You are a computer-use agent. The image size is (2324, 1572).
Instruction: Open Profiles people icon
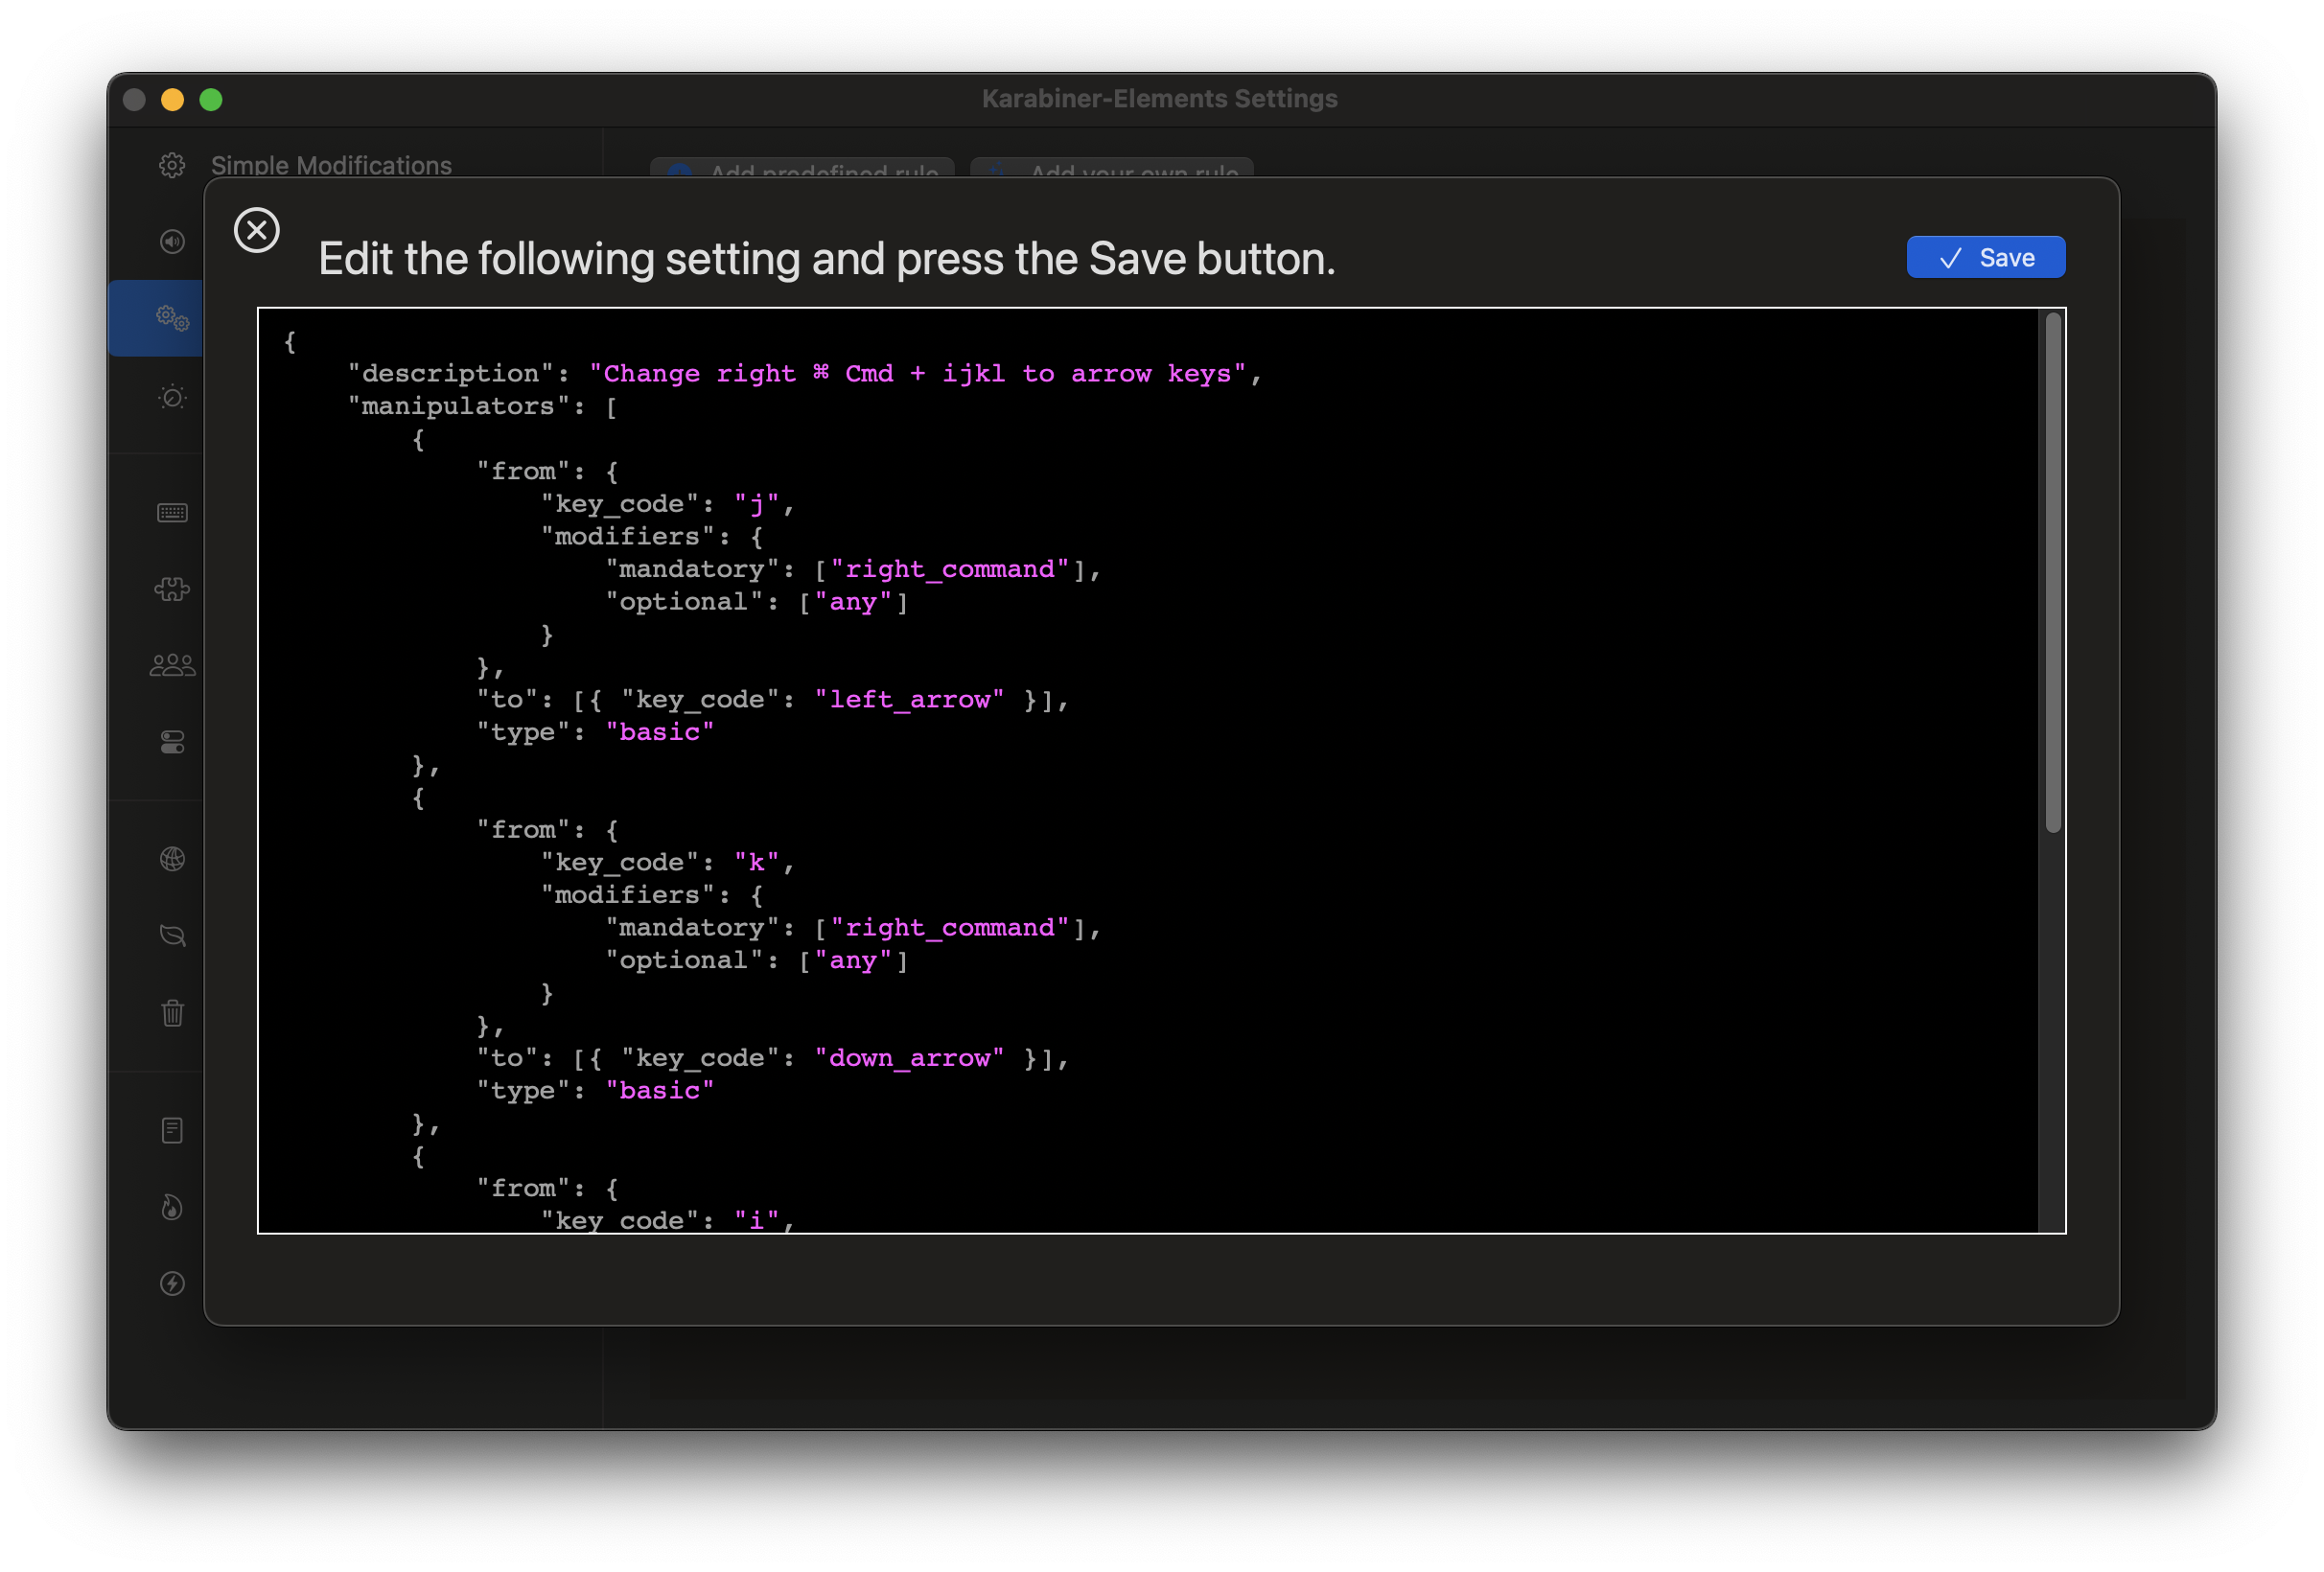[172, 665]
